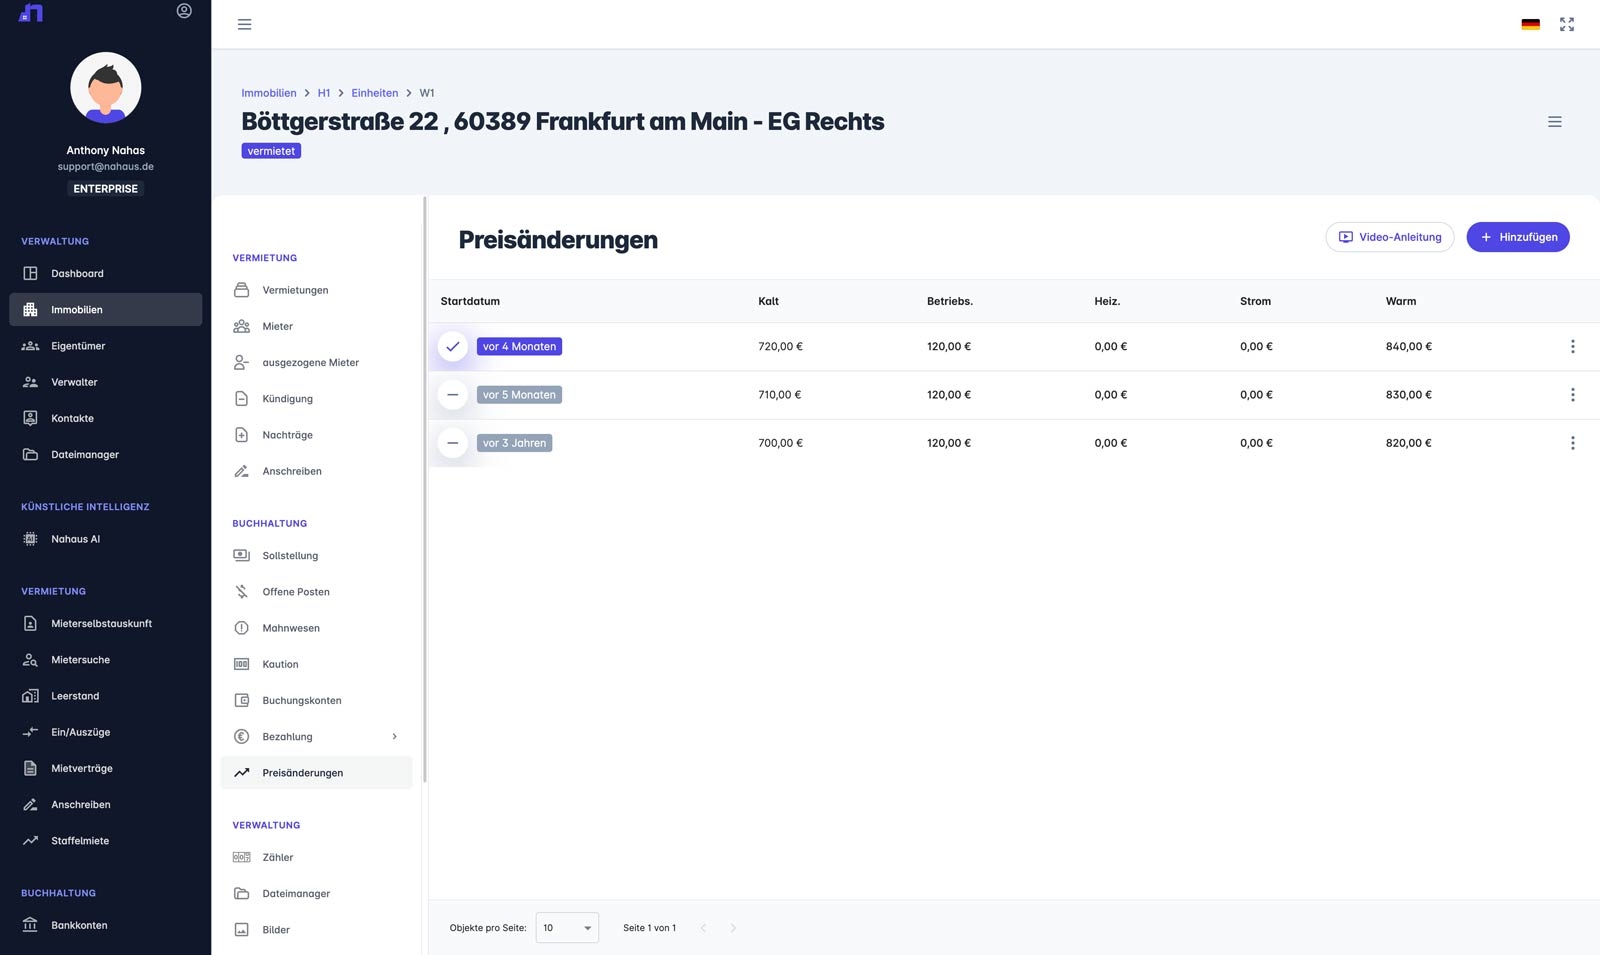Viewport: 1600px width, 955px height.
Task: Select Offene Posten in Buchhaltung menu
Action: point(296,592)
